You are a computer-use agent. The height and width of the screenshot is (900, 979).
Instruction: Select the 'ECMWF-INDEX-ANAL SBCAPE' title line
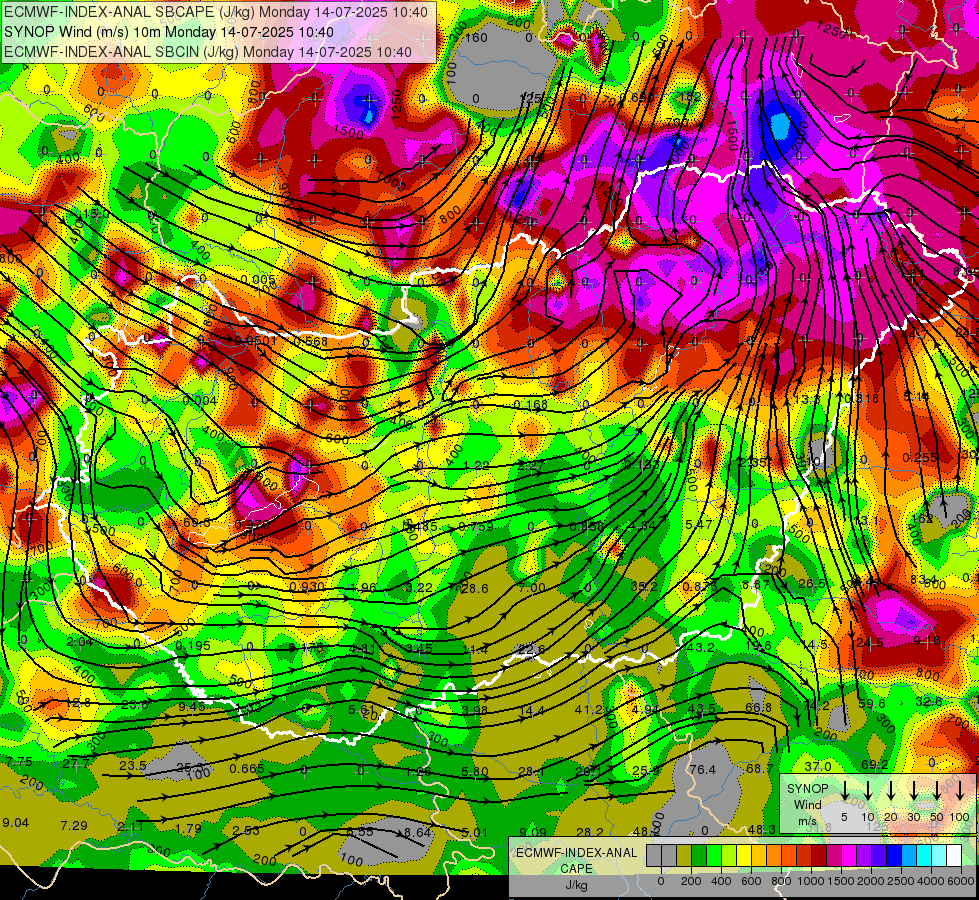[x=217, y=12]
